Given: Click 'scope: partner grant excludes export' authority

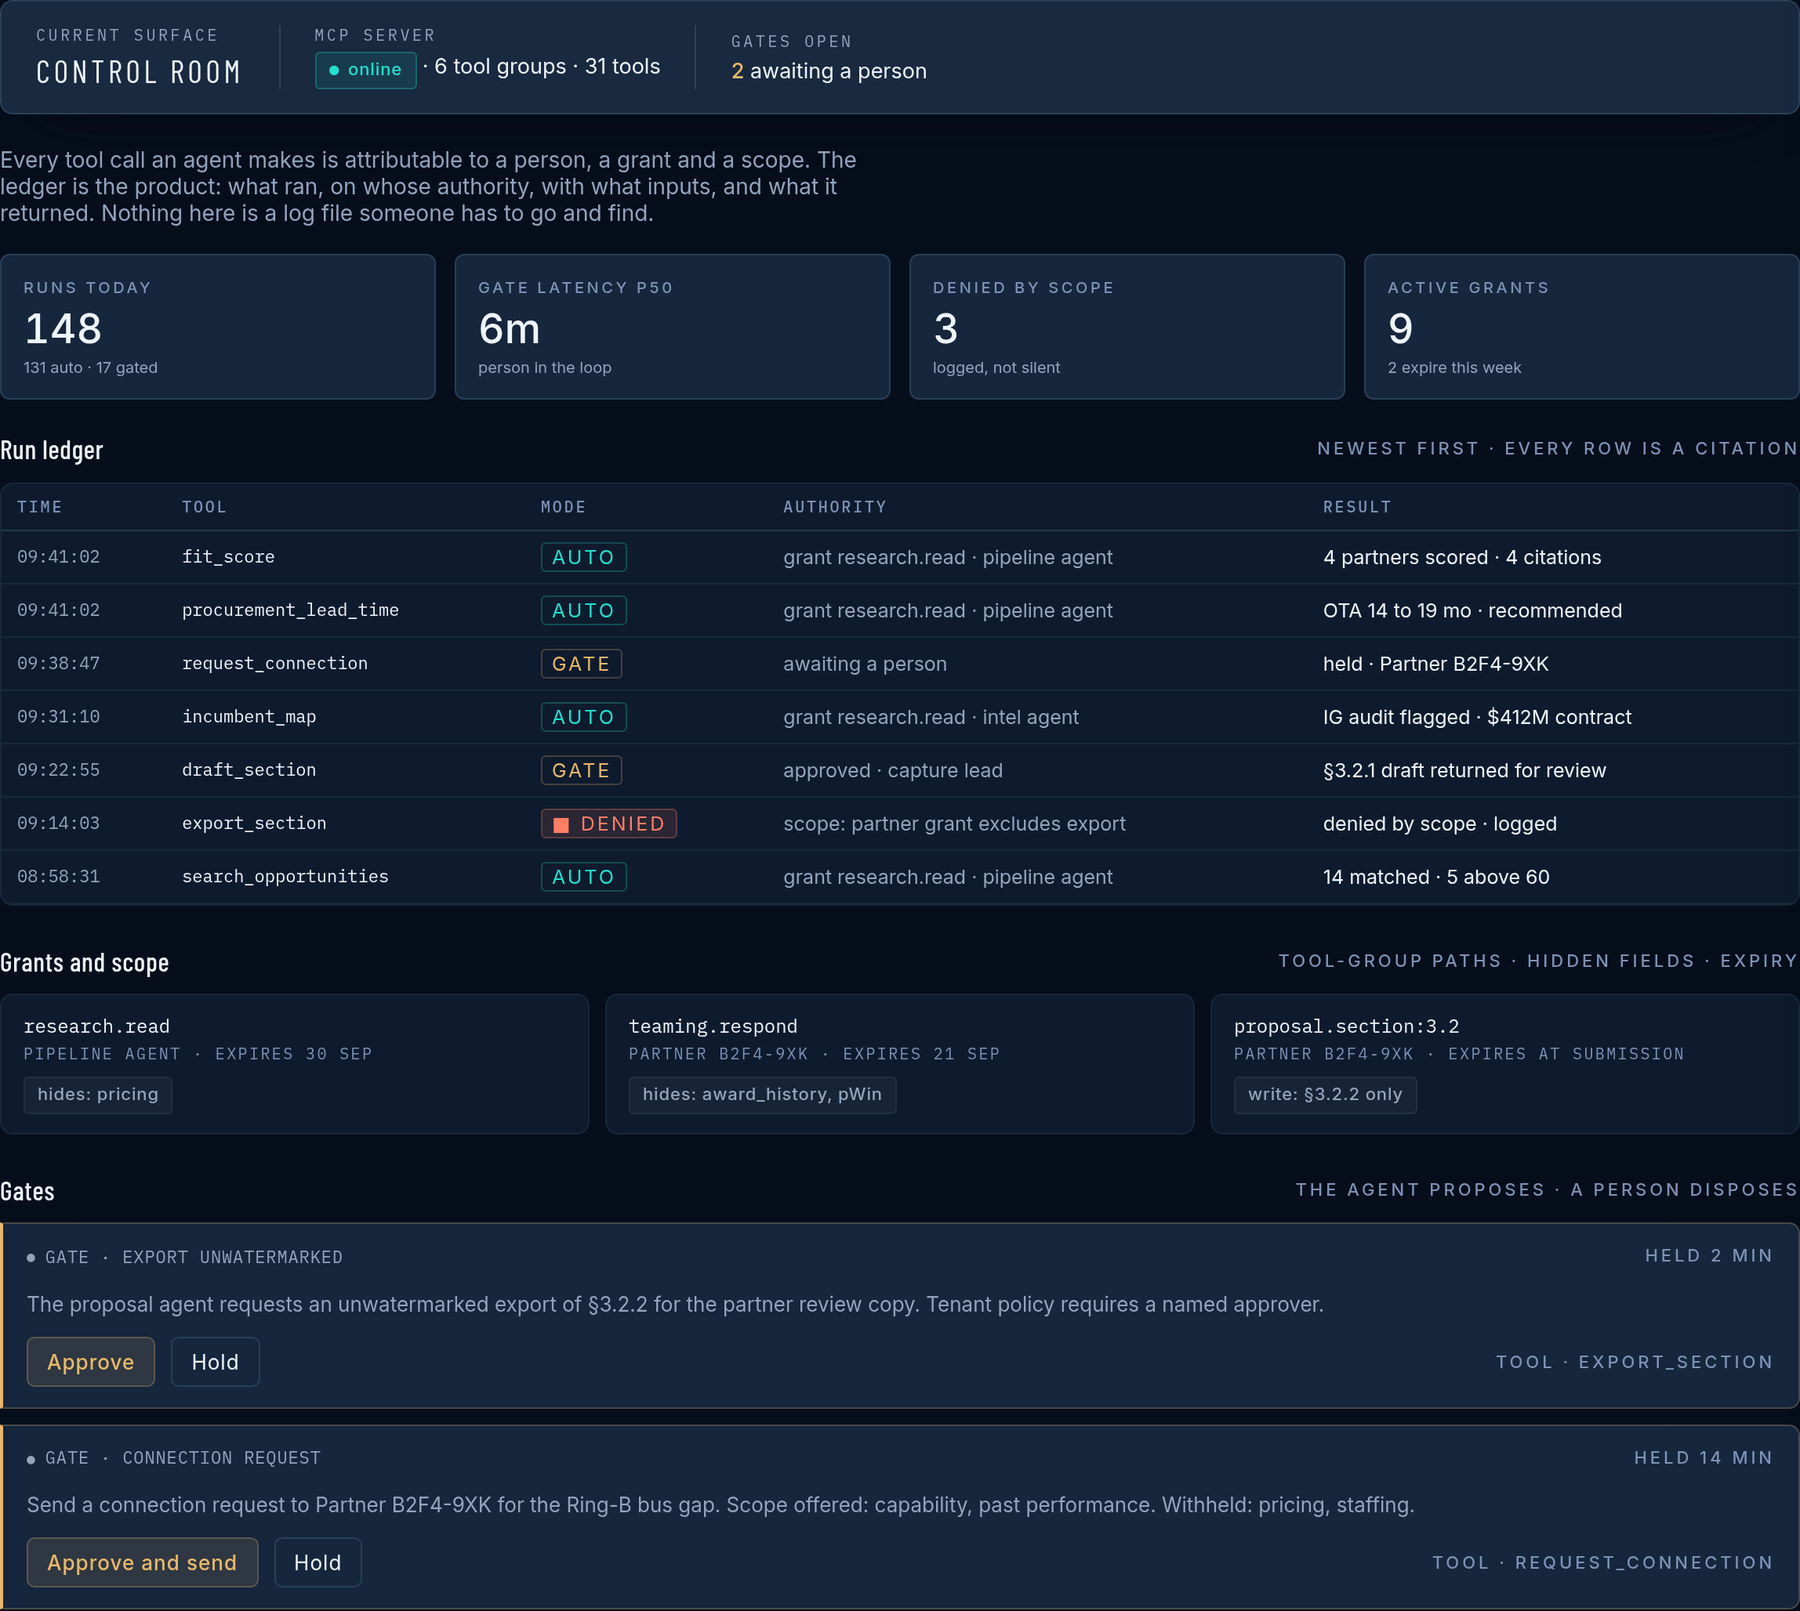Looking at the screenshot, I should coord(954,823).
